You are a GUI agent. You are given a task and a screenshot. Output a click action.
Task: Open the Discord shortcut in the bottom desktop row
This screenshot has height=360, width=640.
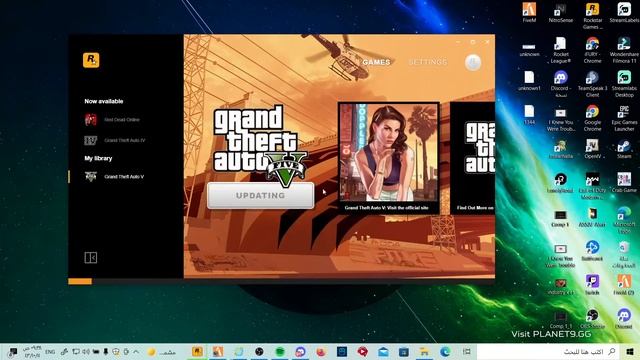[624, 319]
